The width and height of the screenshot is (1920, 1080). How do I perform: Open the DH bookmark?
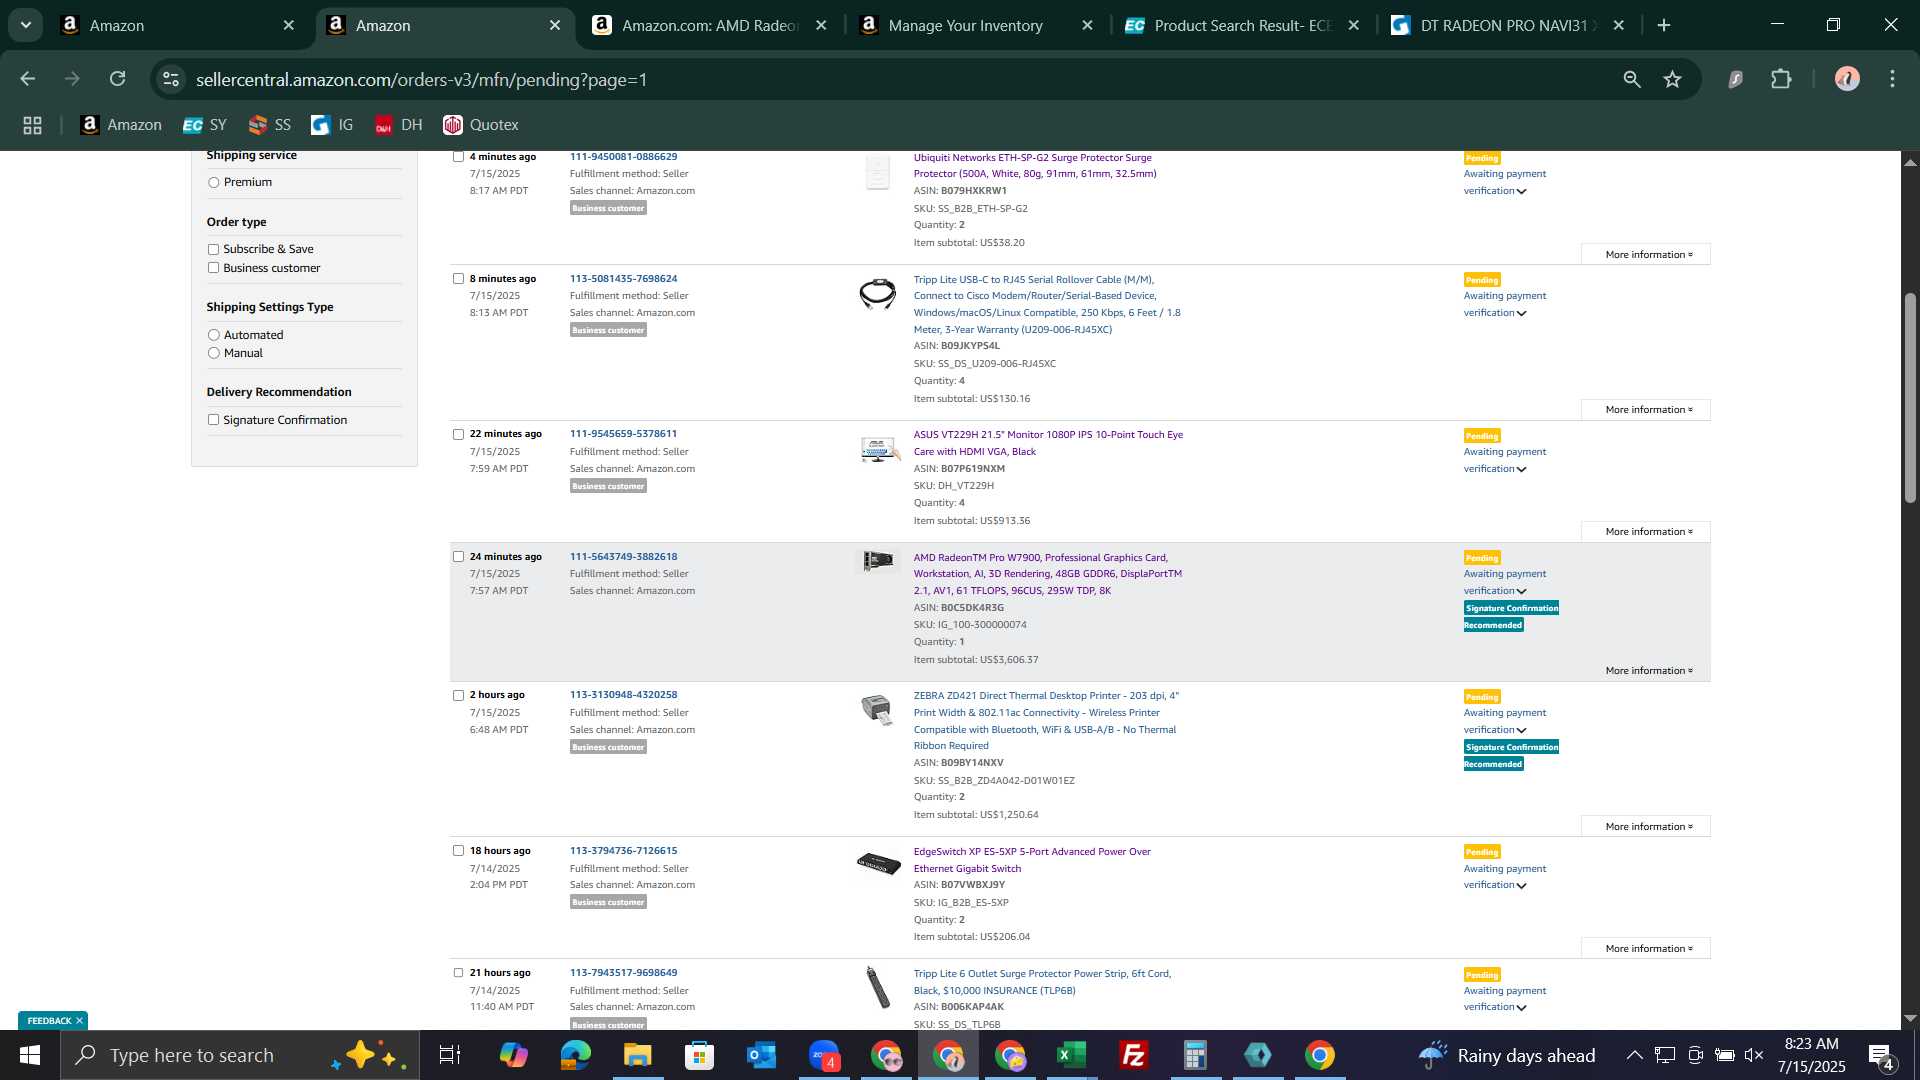399,125
